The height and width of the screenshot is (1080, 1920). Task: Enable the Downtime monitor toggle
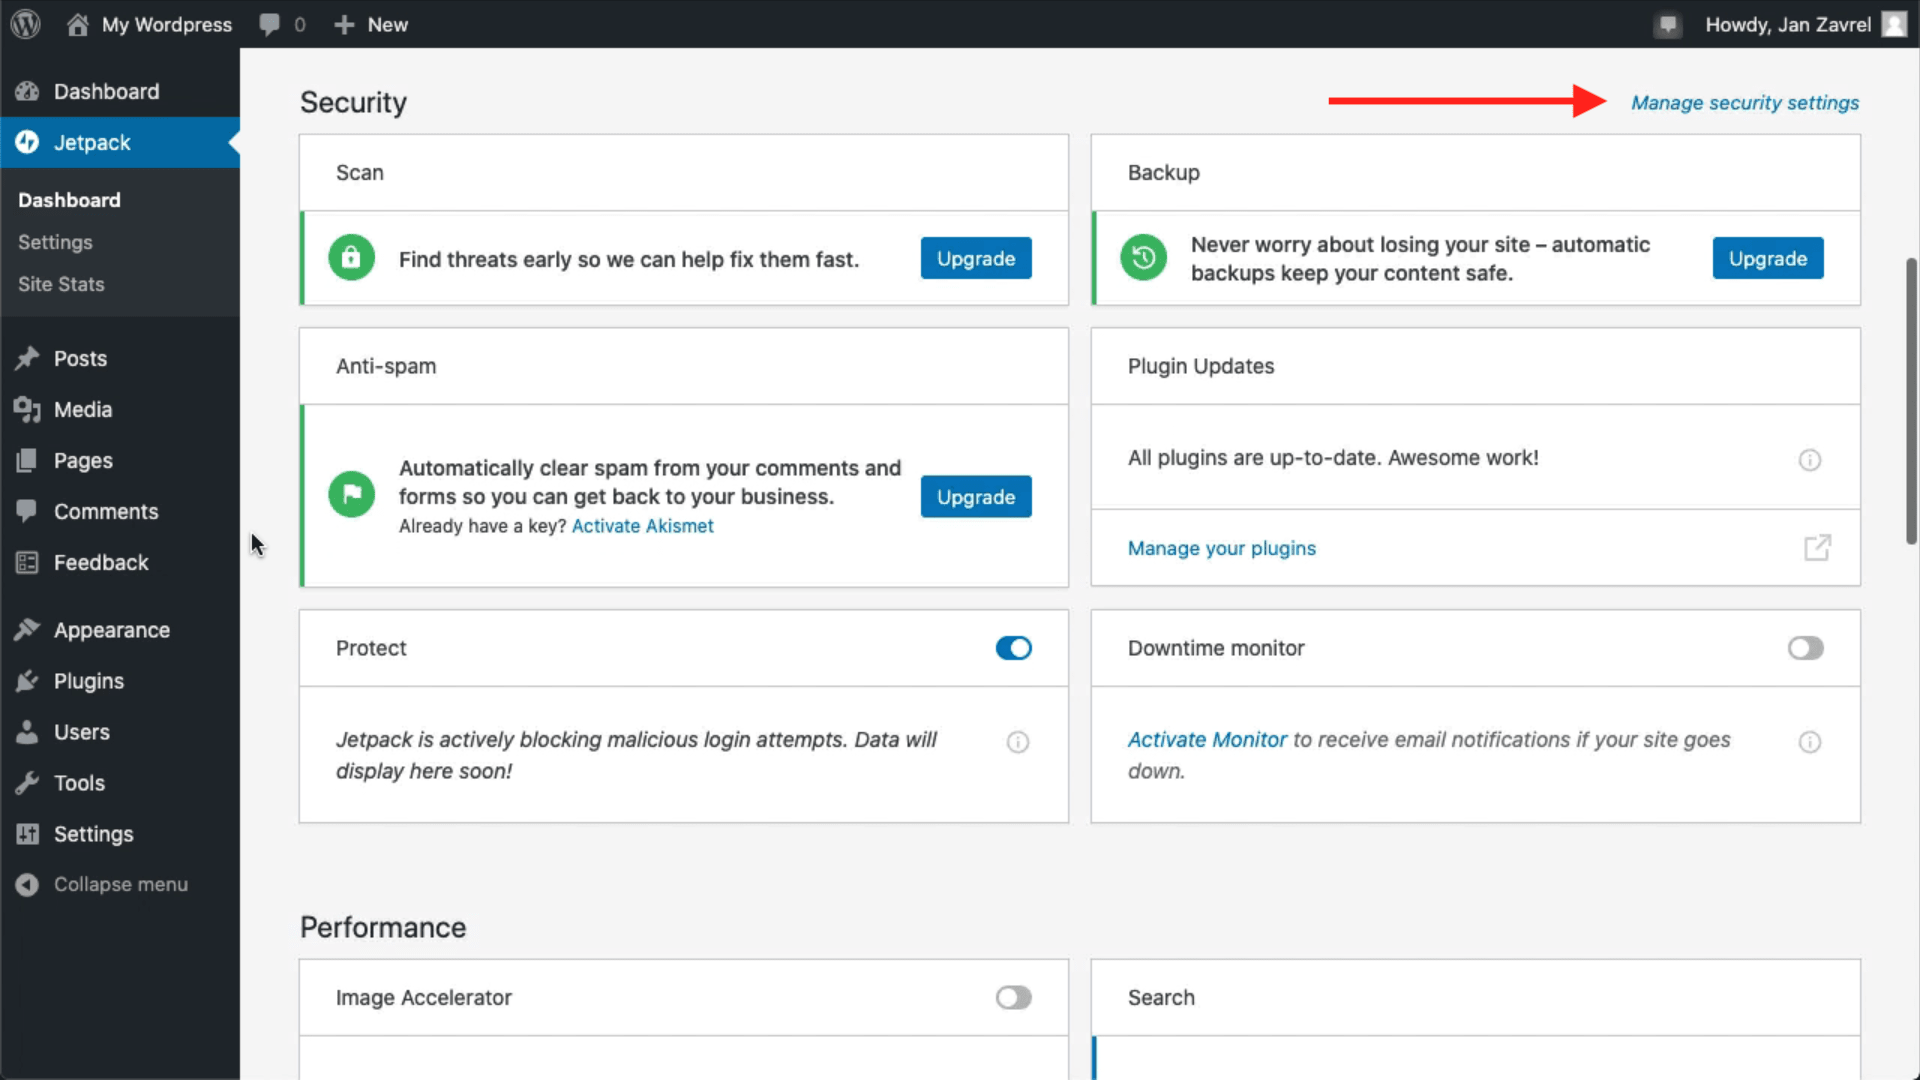click(x=1805, y=648)
